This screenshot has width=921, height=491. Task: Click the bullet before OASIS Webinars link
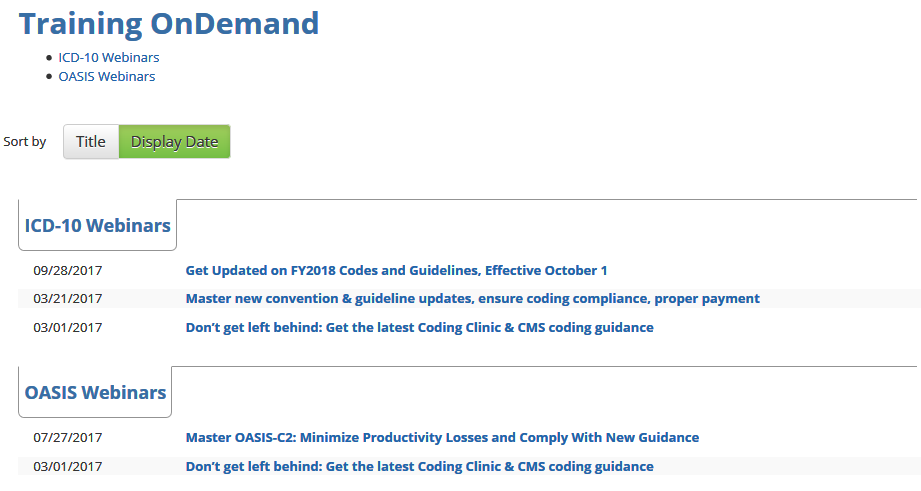point(49,77)
